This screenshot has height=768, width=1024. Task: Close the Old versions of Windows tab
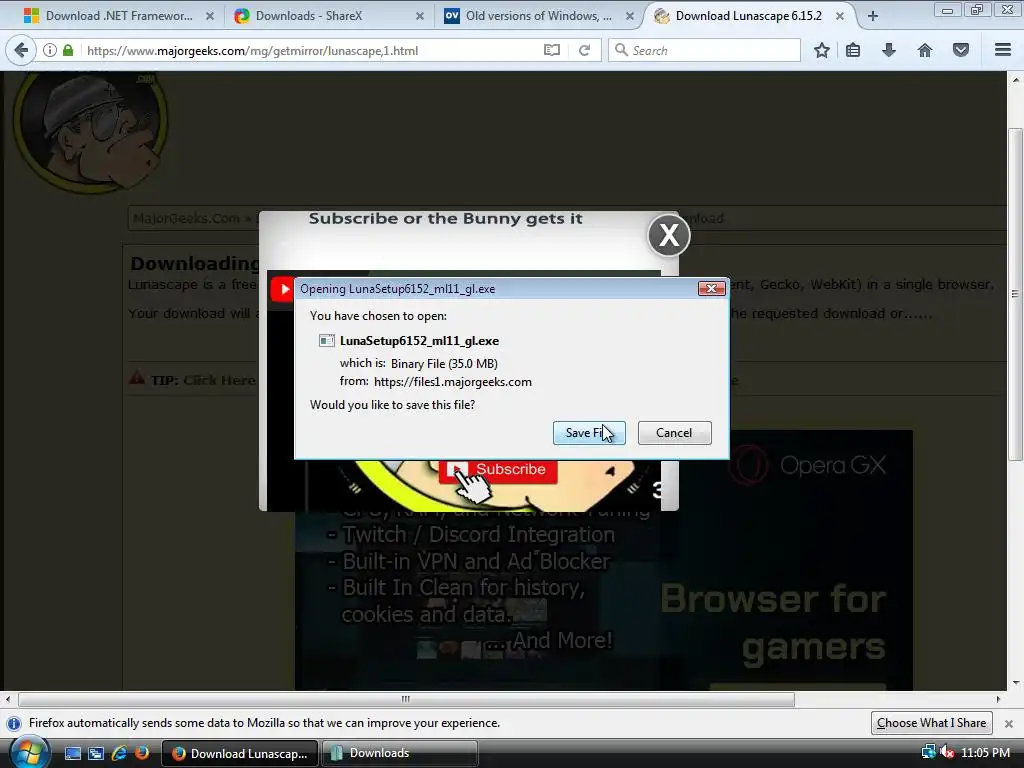(630, 16)
